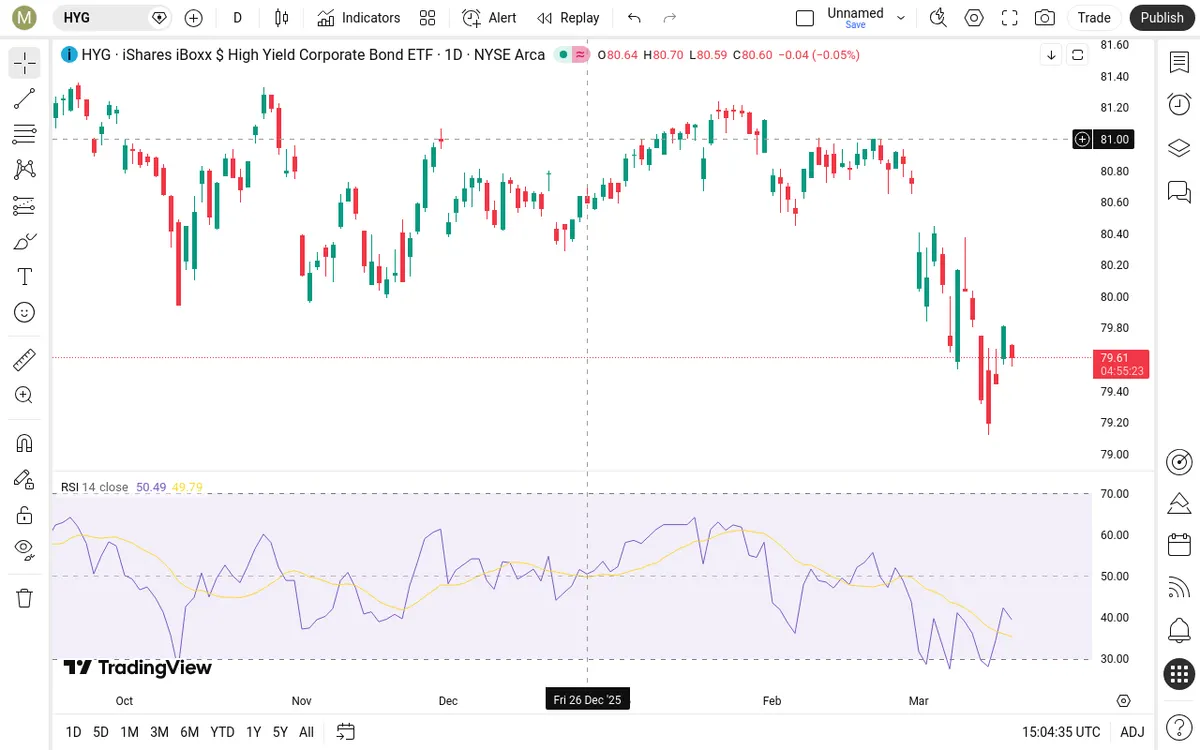Viewport: 1200px width, 750px height.
Task: Start bar Replay mode
Action: [568, 18]
